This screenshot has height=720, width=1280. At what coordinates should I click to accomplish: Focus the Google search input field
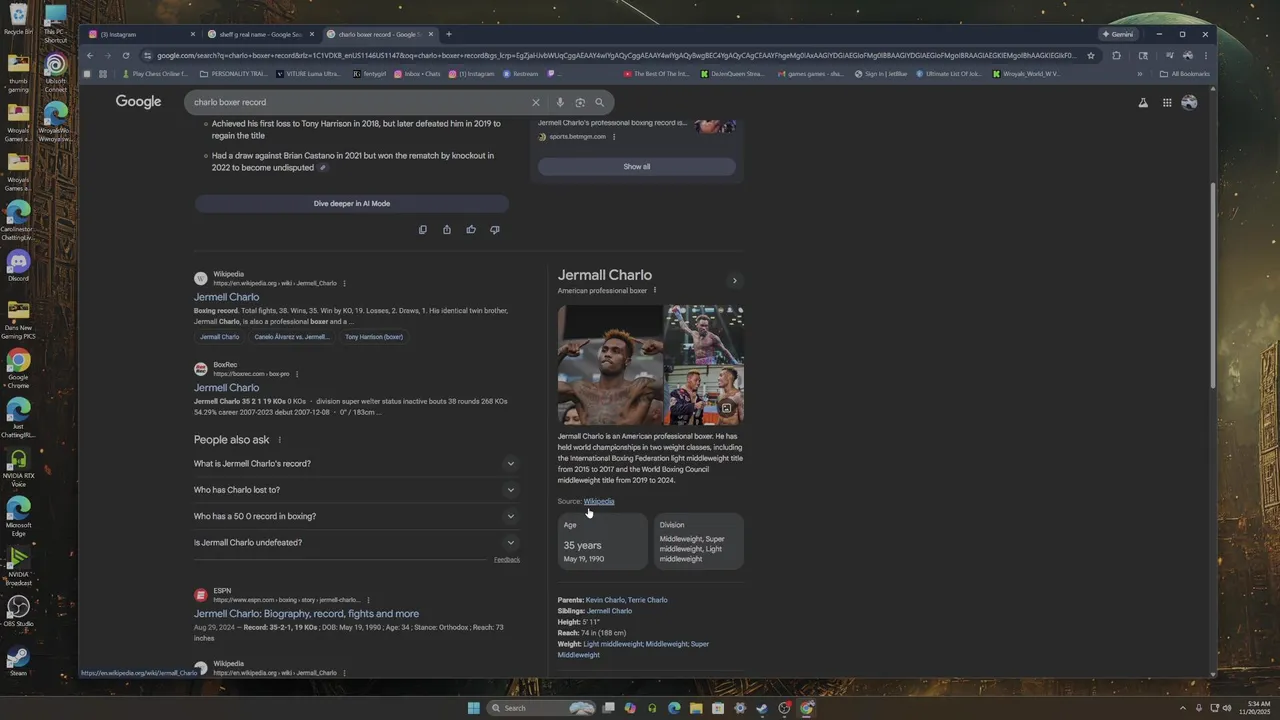tap(360, 102)
